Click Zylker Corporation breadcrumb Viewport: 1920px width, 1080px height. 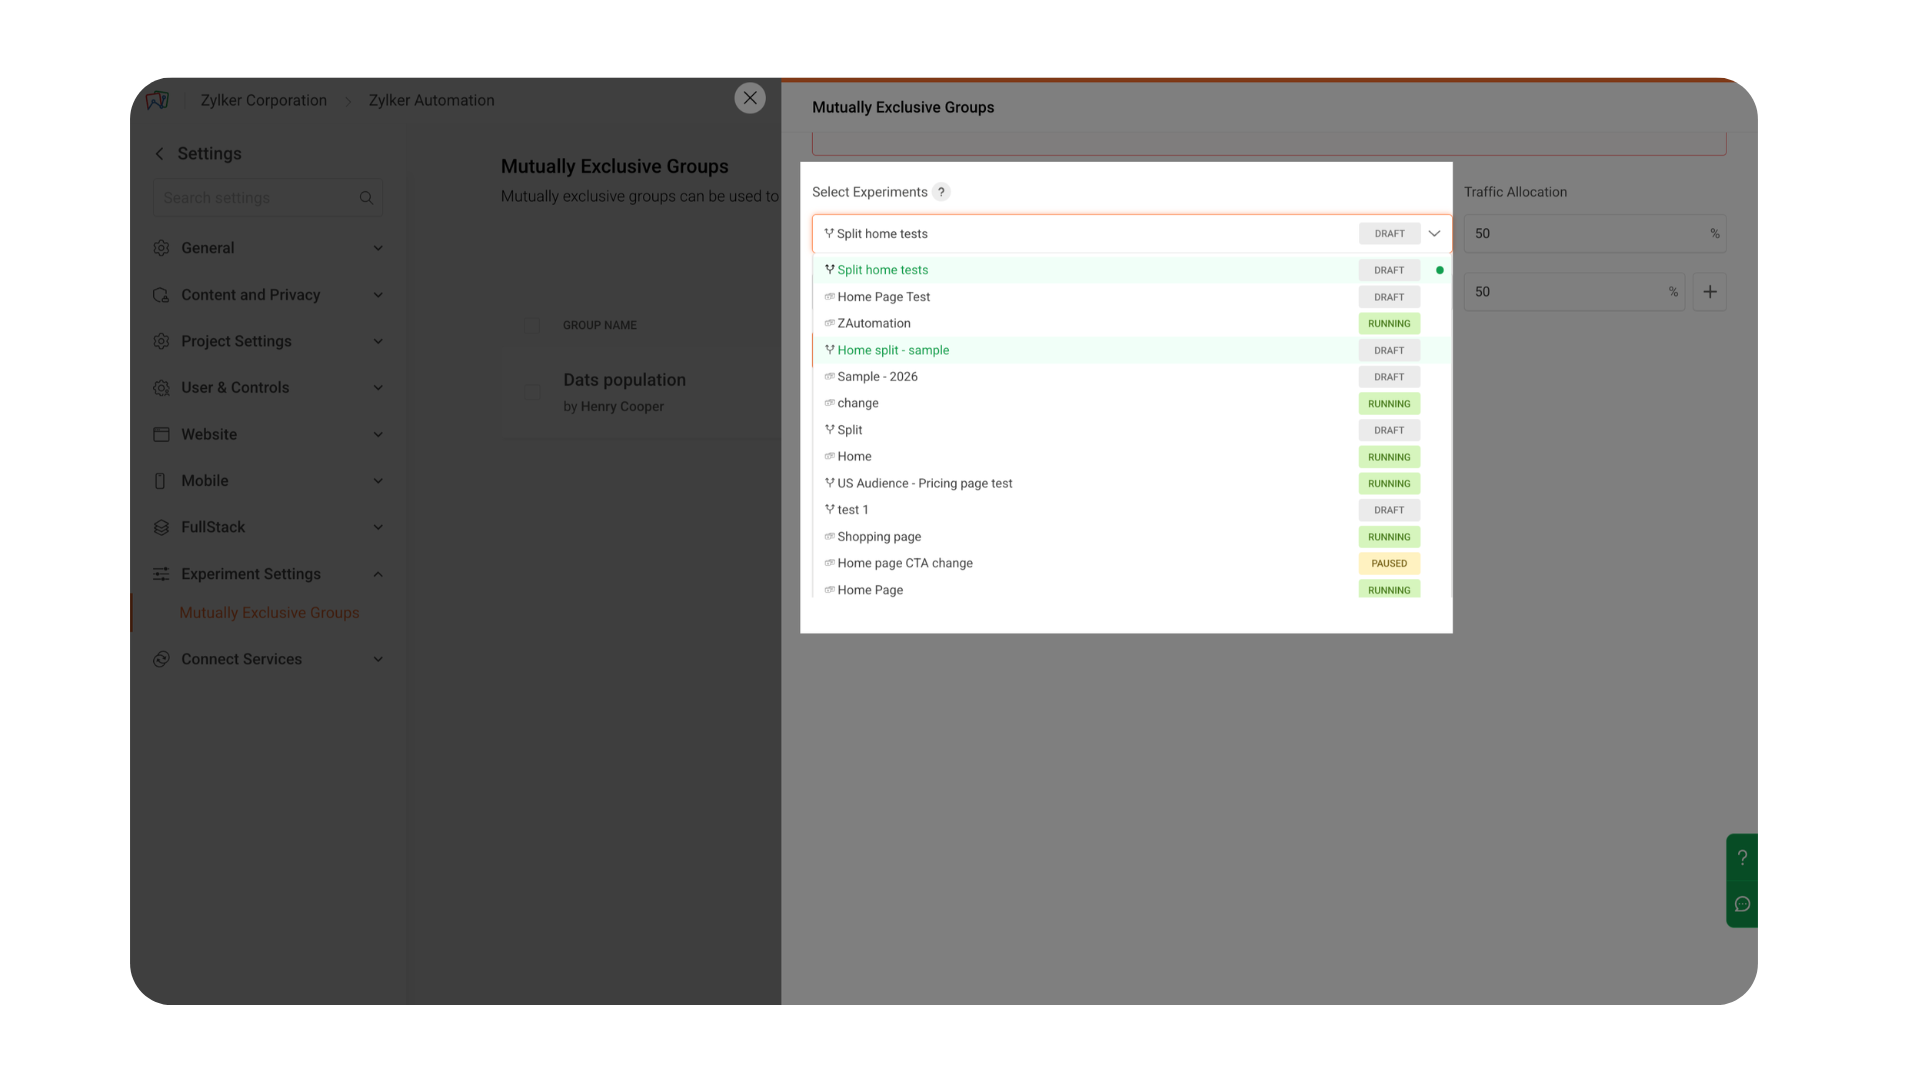coord(263,100)
